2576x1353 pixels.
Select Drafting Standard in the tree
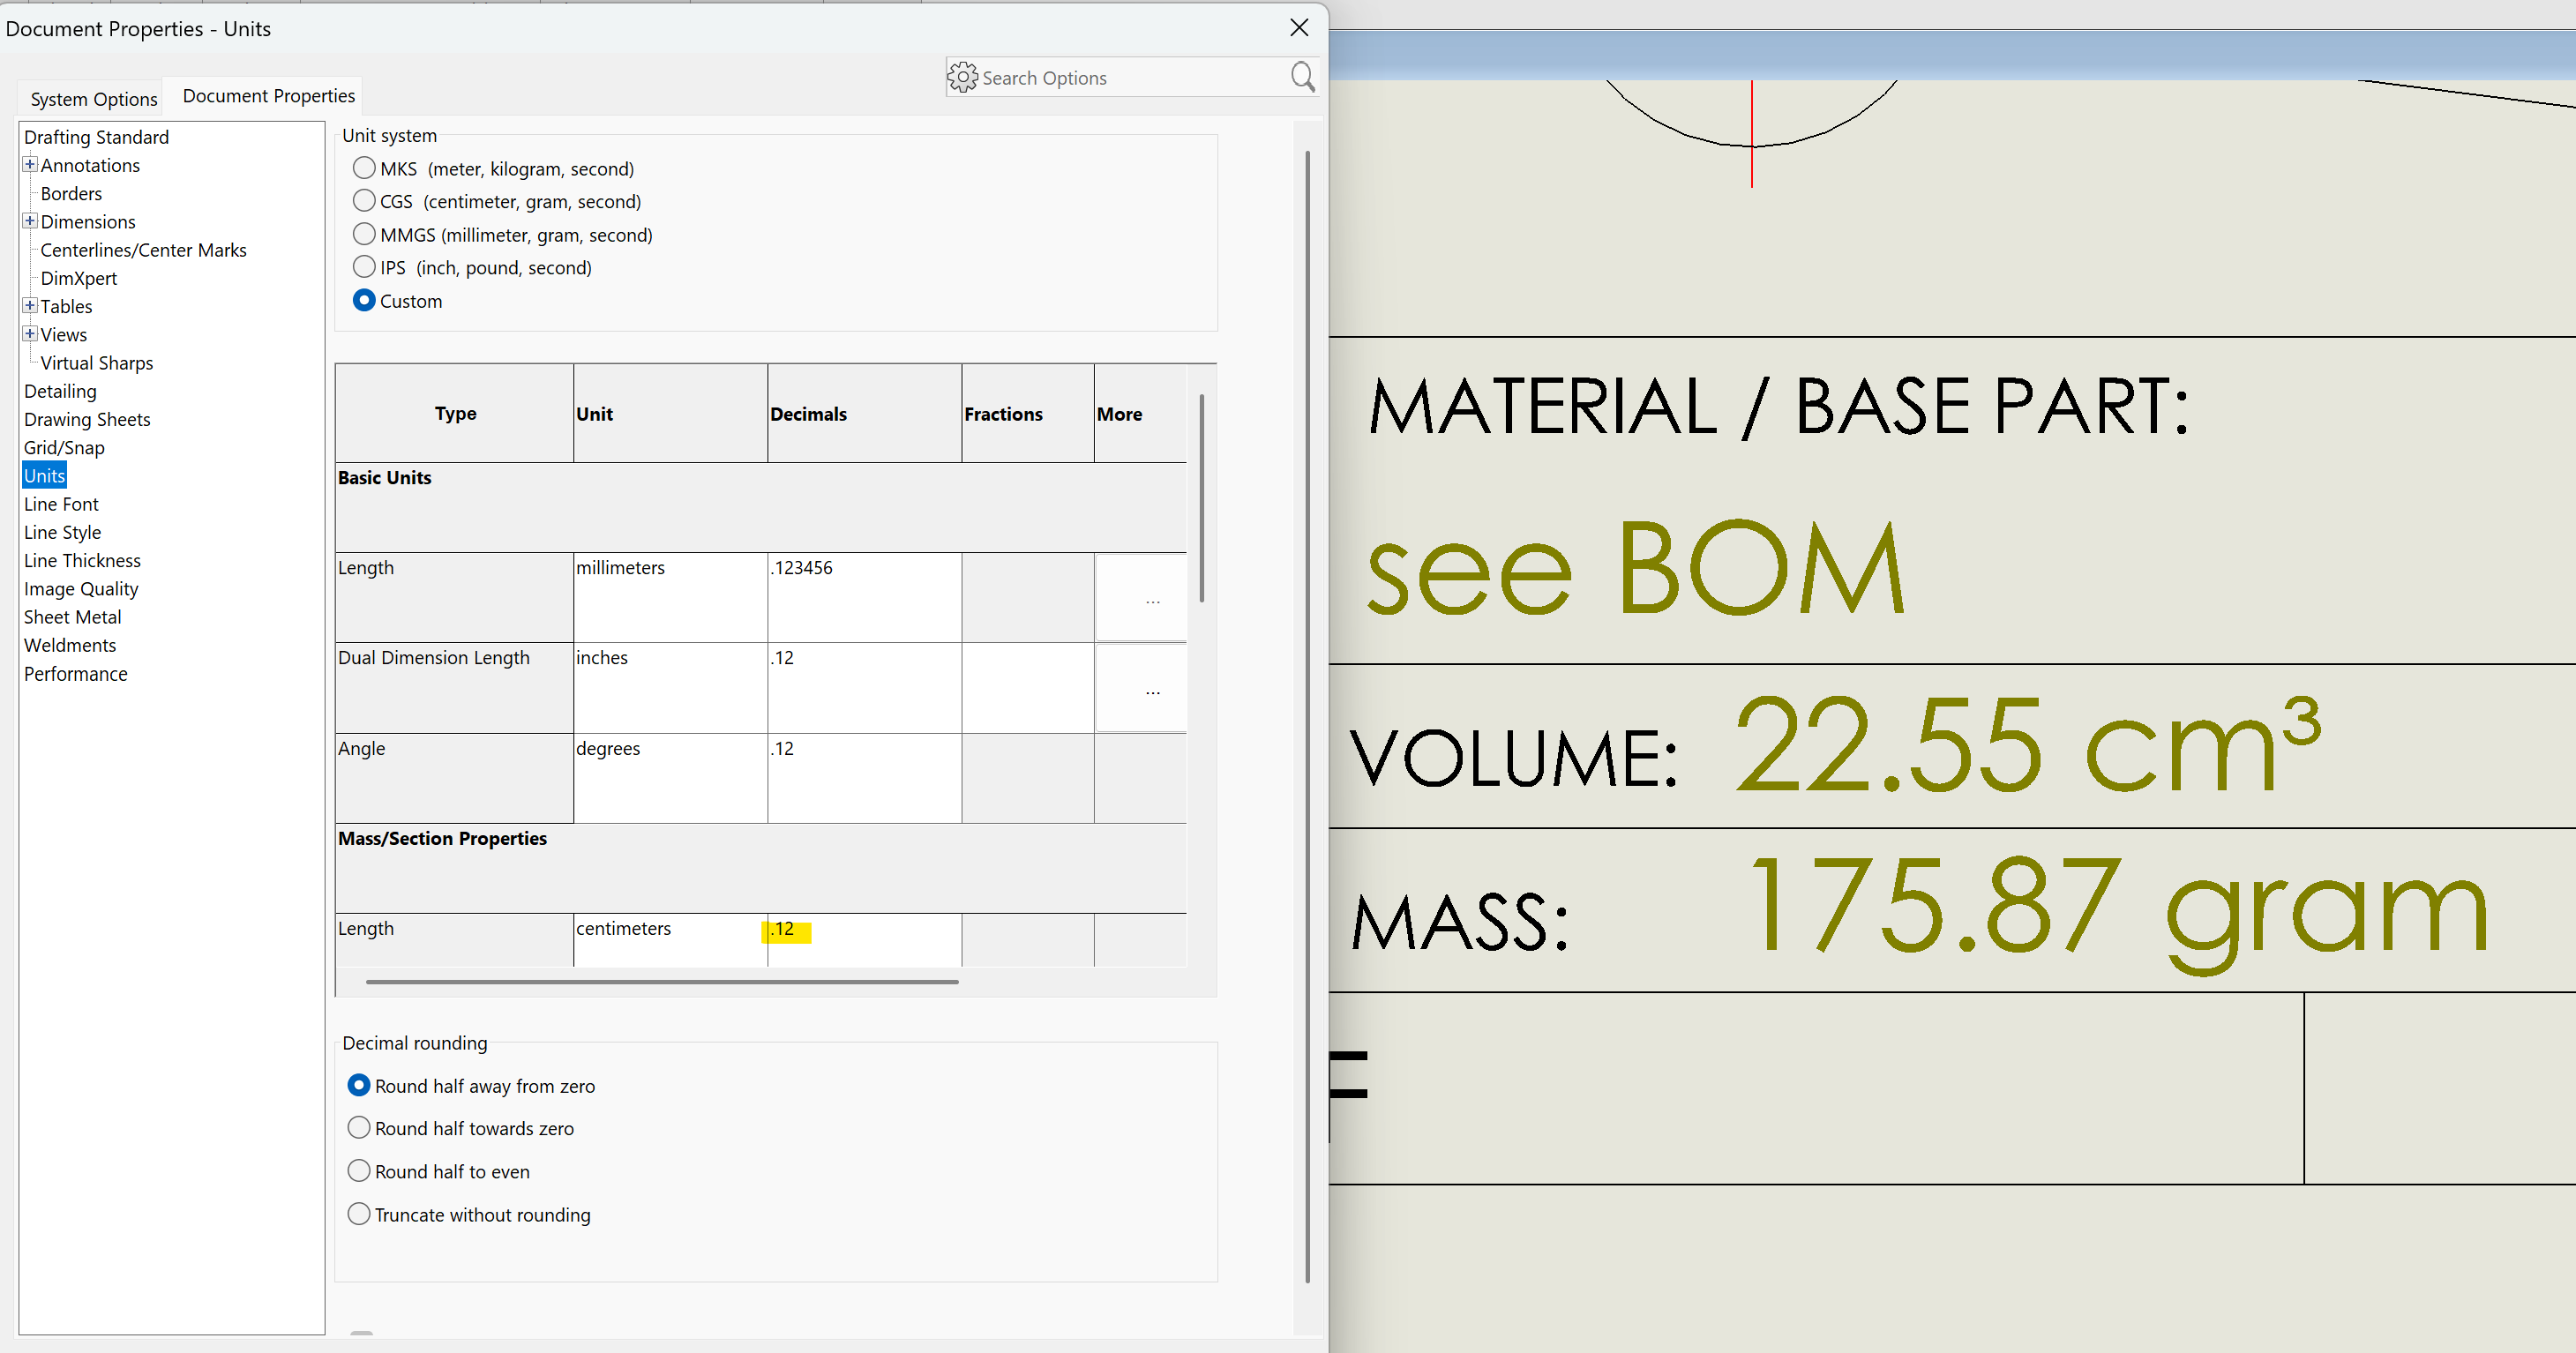96,137
